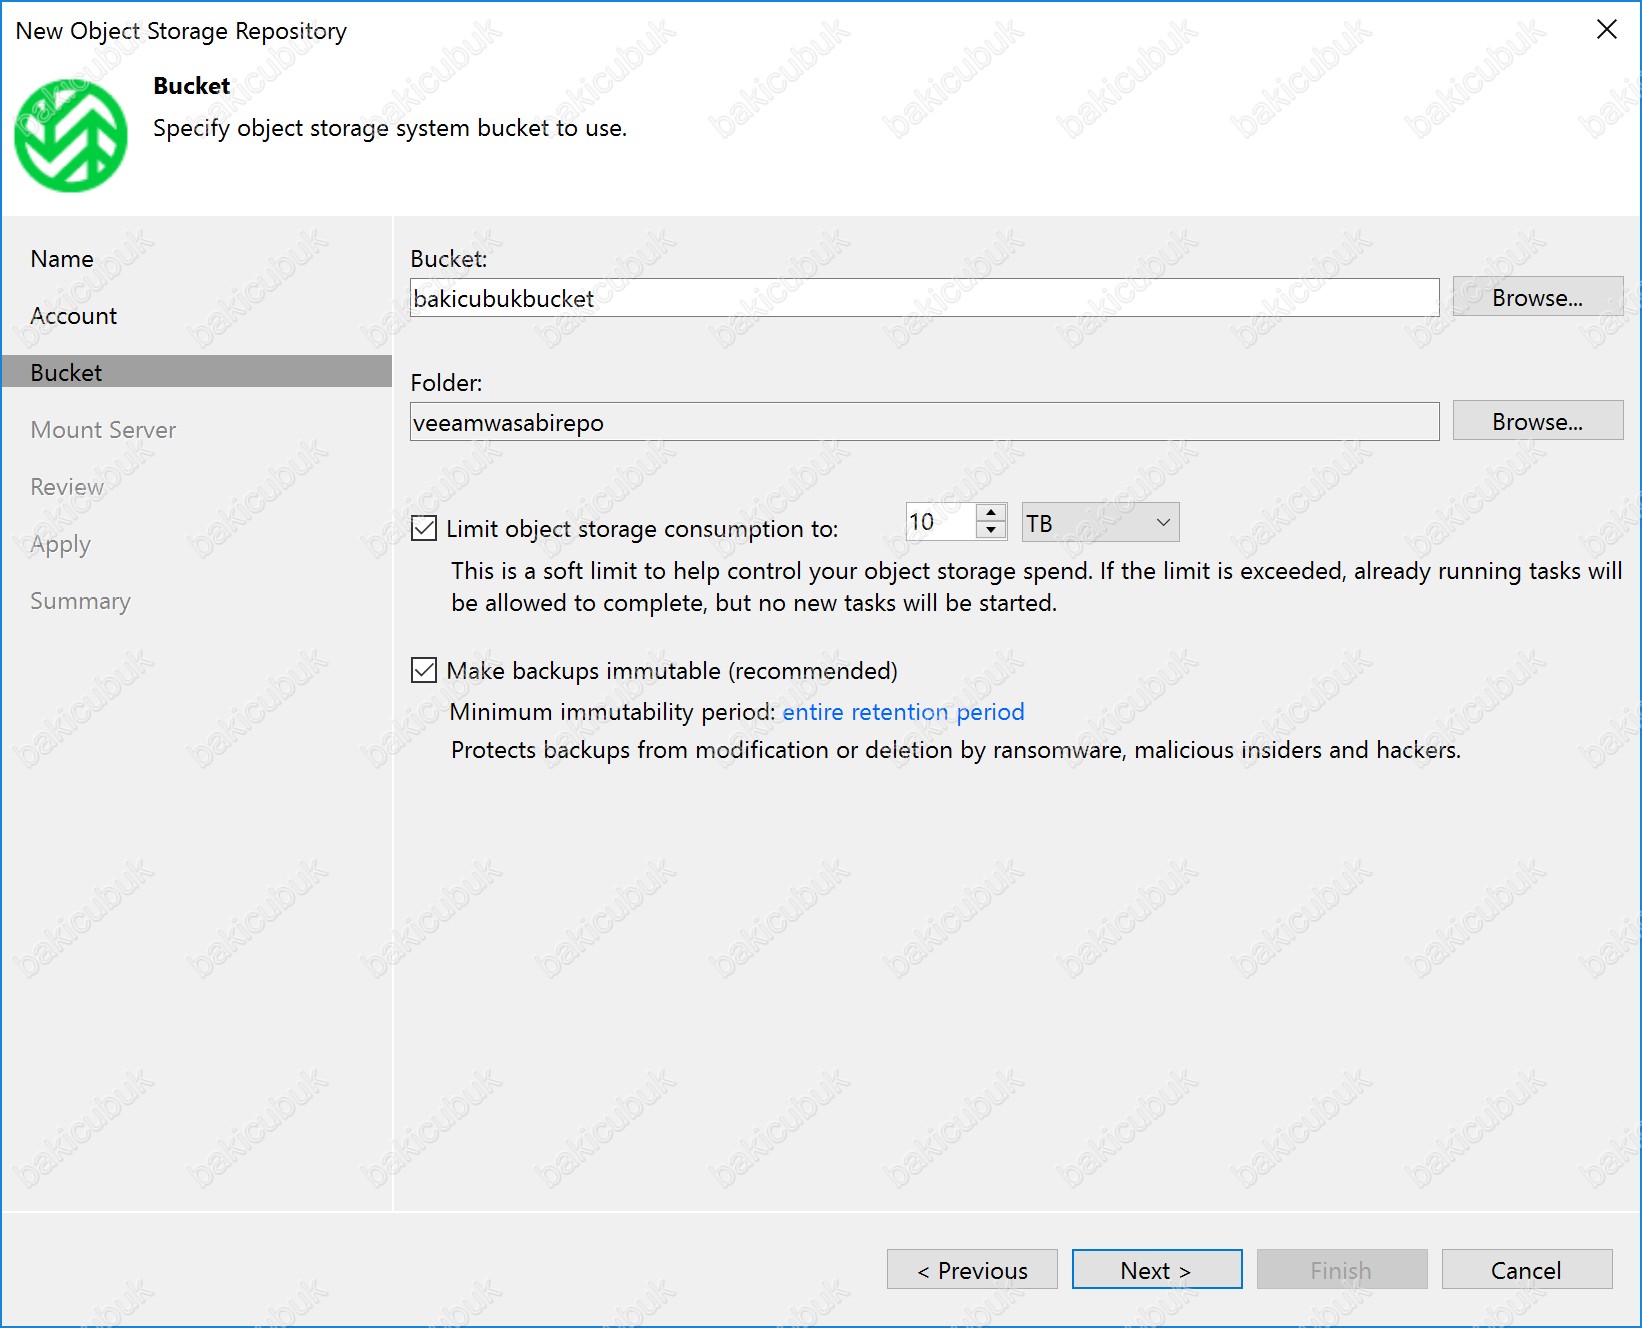Viewport: 1642px width, 1328px height.
Task: Select the Mount Server step
Action: pyautogui.click(x=103, y=430)
